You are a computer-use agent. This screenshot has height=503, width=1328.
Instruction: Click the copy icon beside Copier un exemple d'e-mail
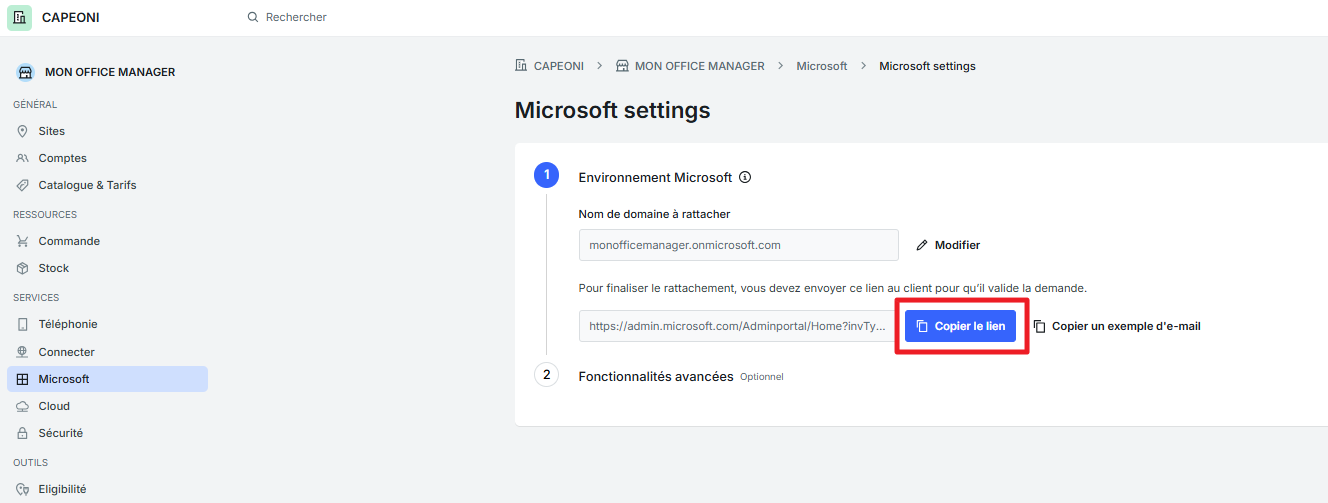(x=1039, y=326)
